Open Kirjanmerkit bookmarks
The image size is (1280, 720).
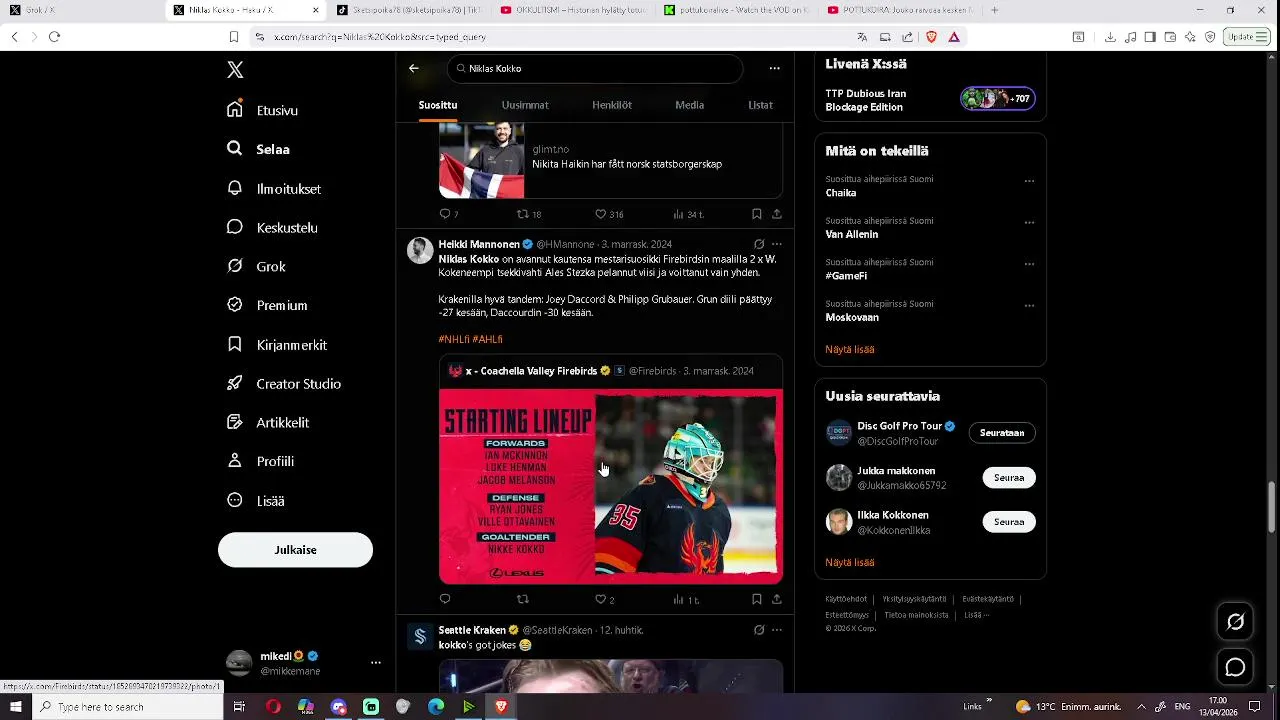point(278,345)
